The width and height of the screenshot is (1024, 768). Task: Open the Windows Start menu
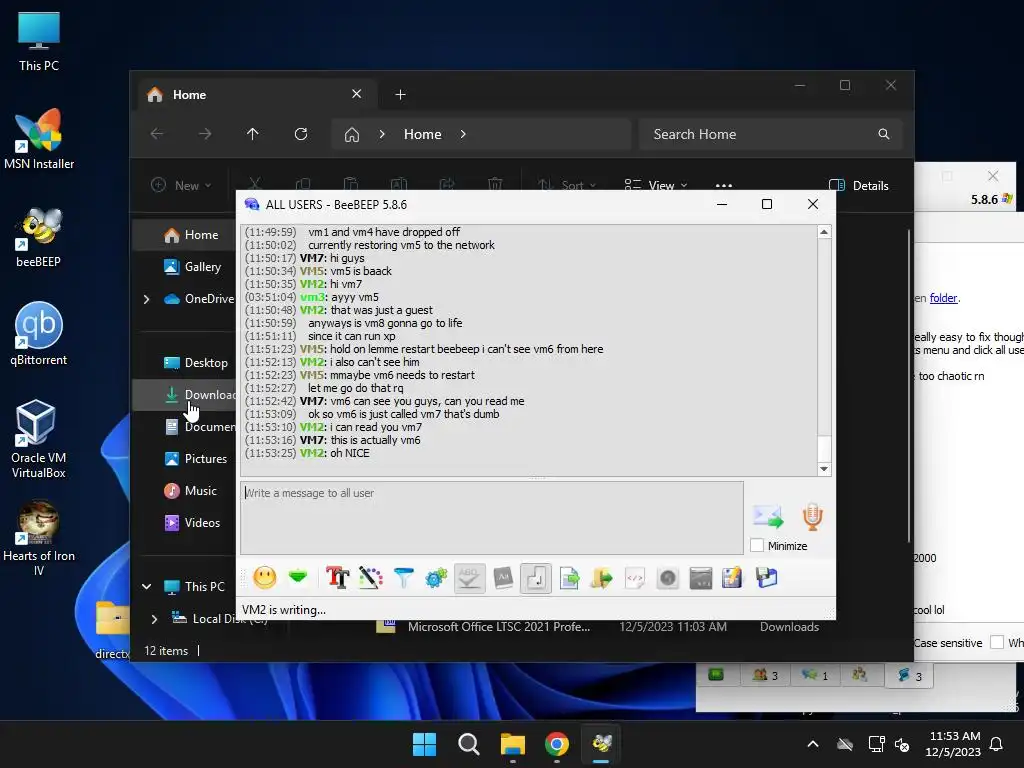(424, 744)
